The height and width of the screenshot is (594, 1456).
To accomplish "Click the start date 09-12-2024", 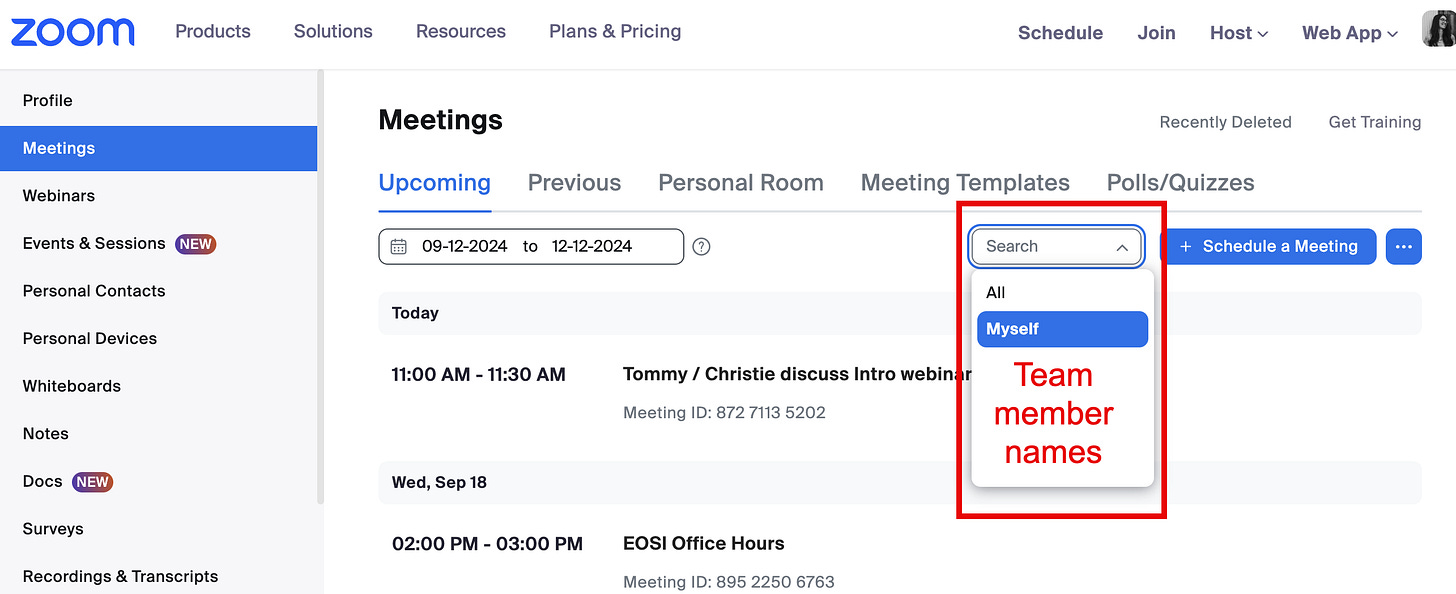I will 465,246.
